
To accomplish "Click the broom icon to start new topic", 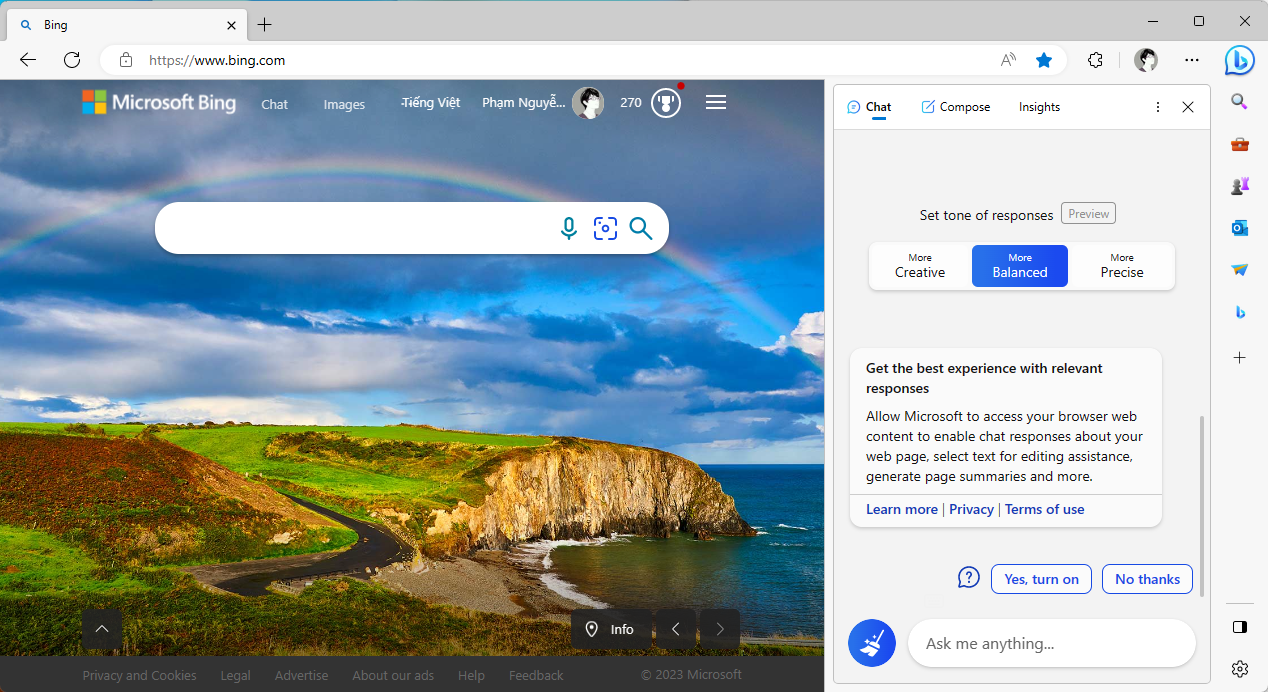I will click(871, 643).
